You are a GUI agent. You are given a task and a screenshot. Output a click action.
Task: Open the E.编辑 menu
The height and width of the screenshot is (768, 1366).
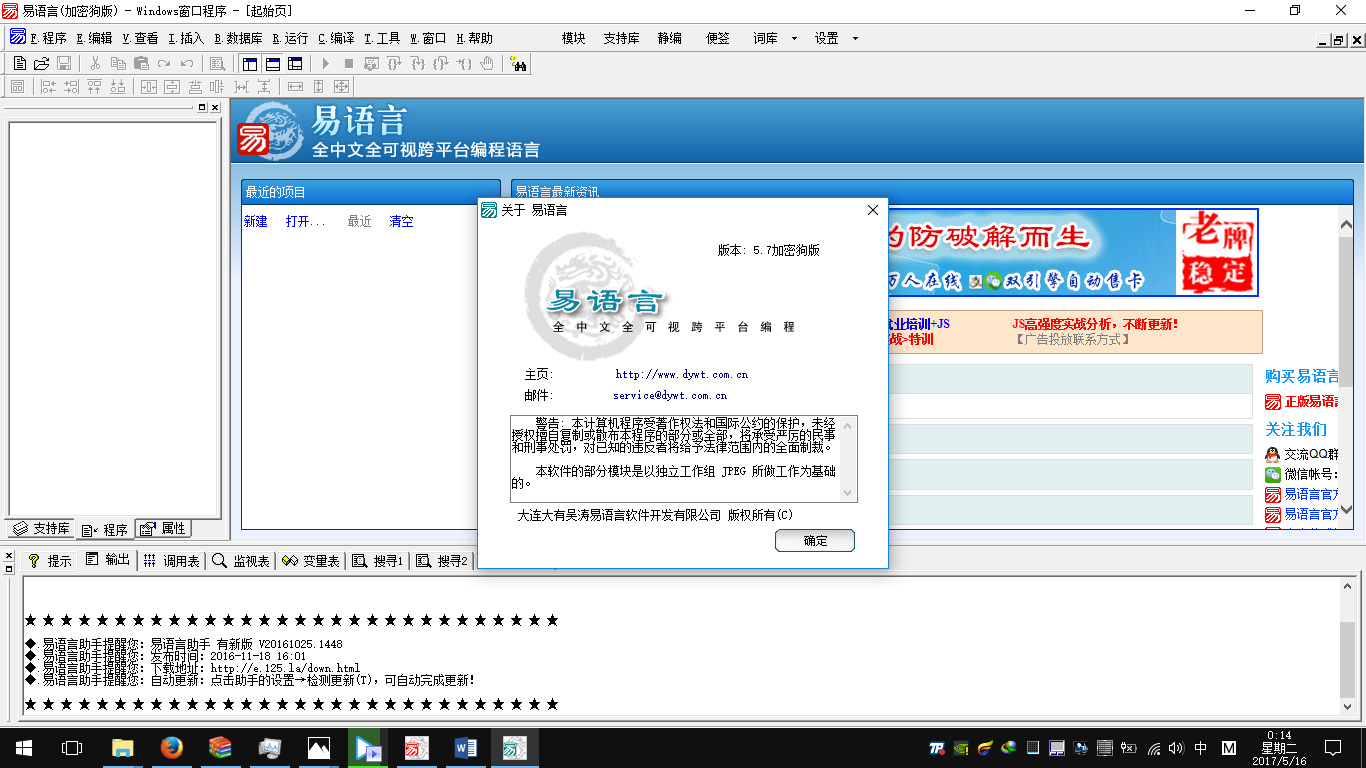click(95, 38)
